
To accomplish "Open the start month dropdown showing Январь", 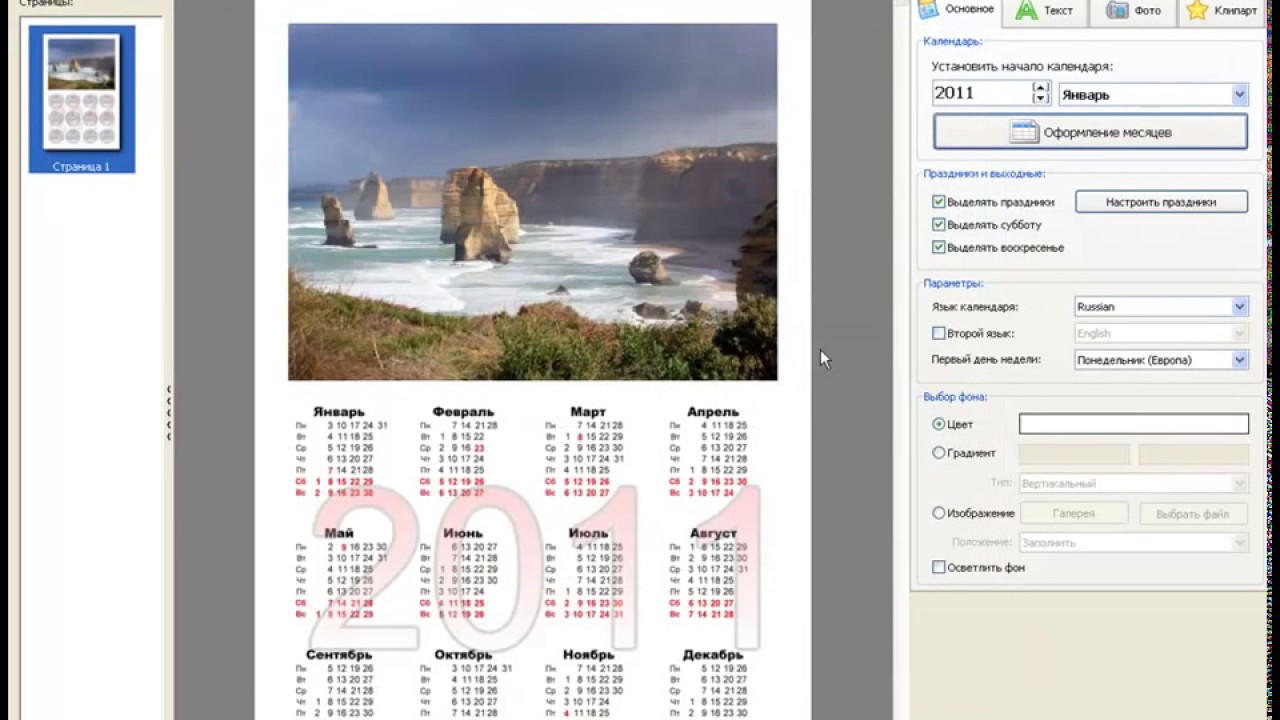I will tap(1153, 95).
